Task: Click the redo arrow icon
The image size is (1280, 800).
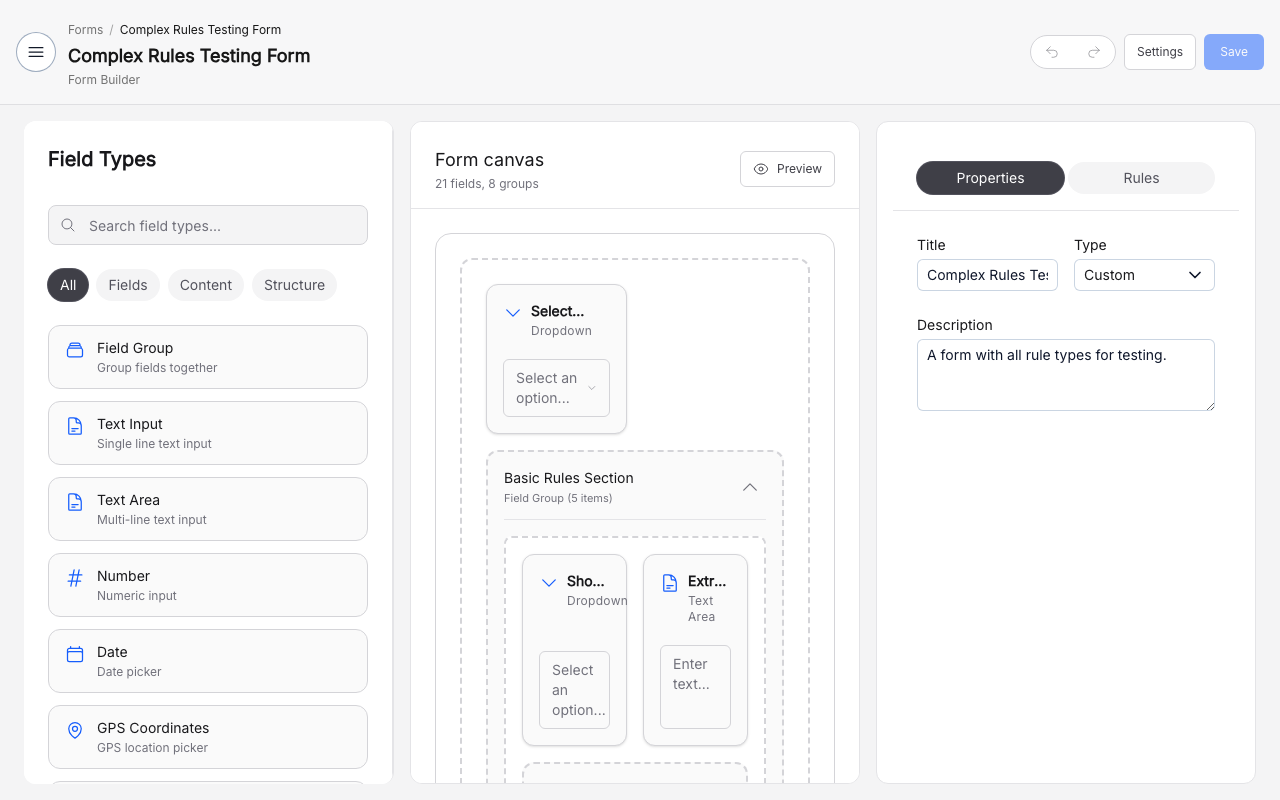Action: click(x=1094, y=52)
